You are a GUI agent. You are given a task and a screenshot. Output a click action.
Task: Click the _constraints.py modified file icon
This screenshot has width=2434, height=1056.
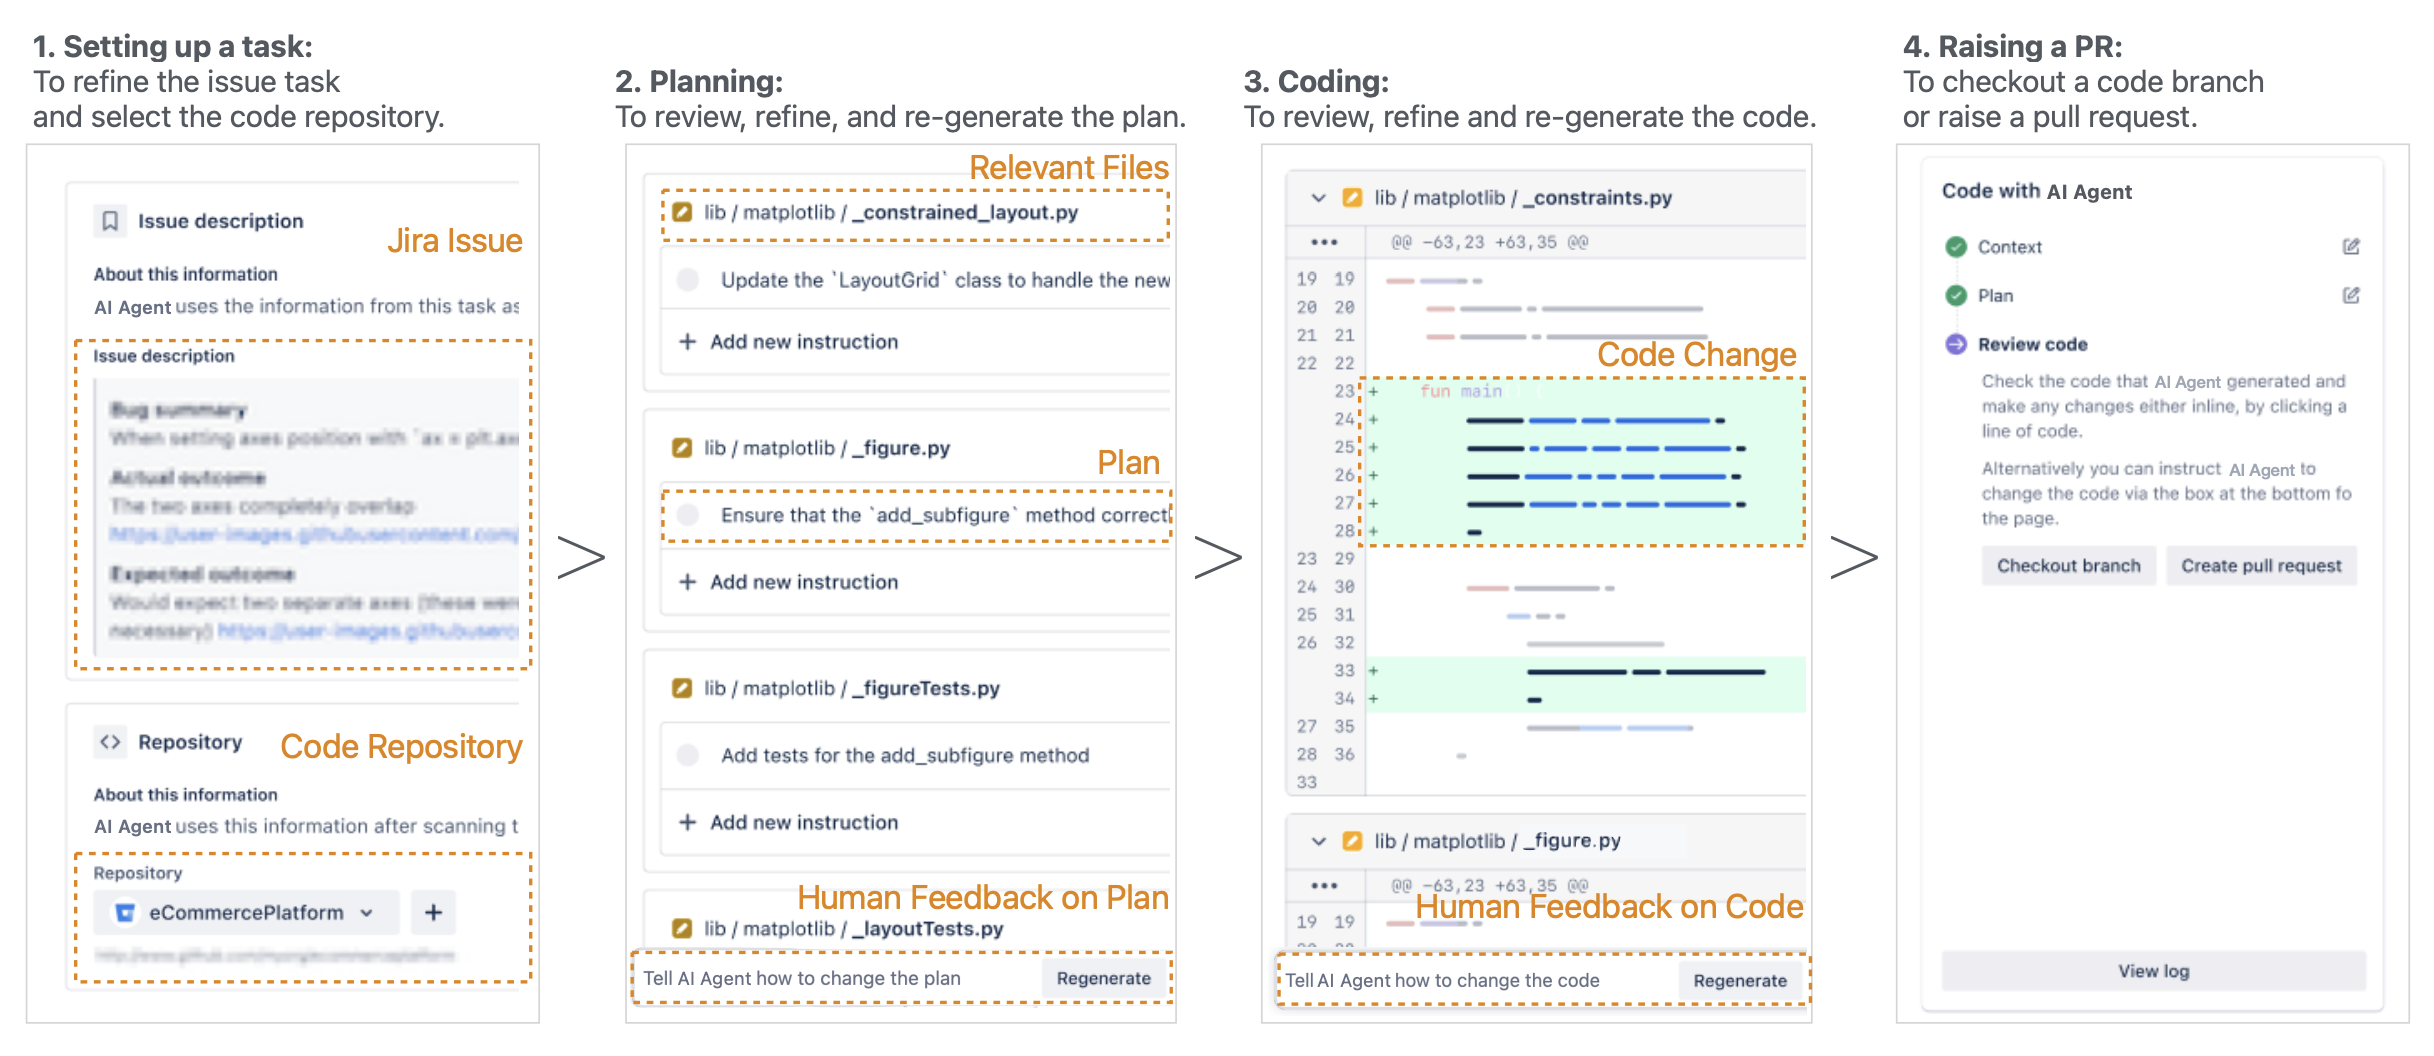point(1352,198)
